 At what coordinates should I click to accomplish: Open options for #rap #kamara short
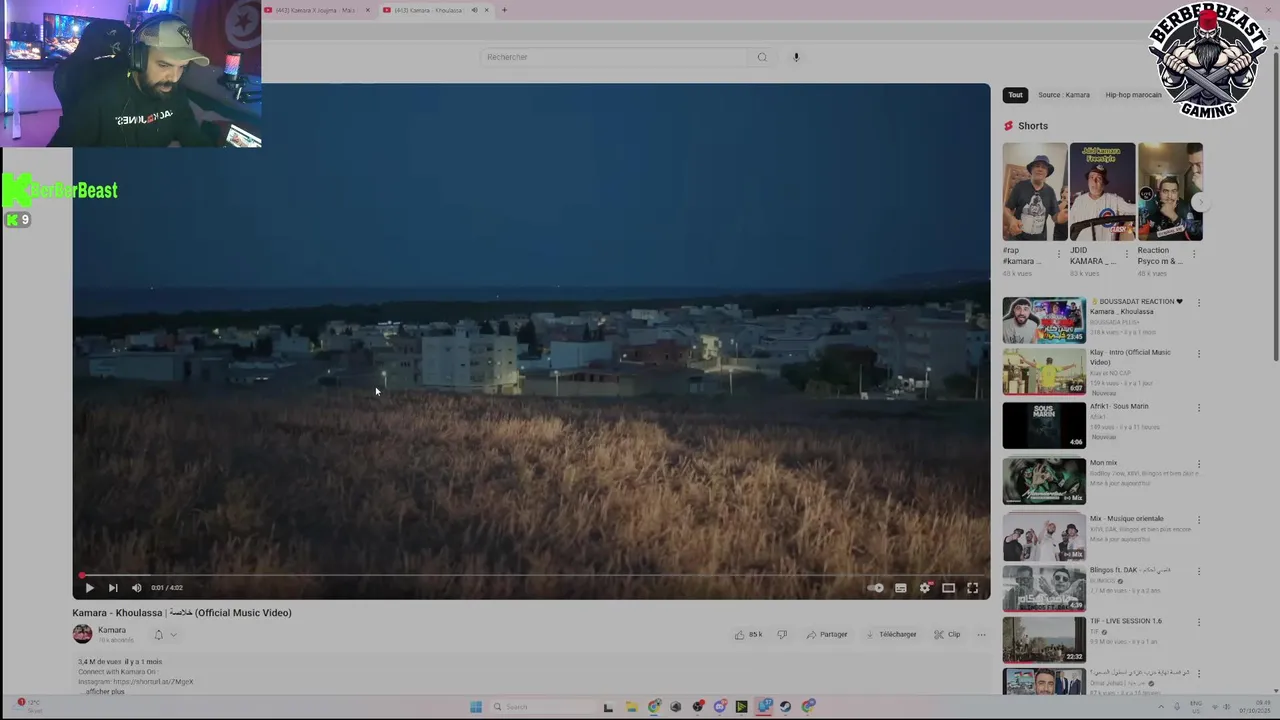1059,254
